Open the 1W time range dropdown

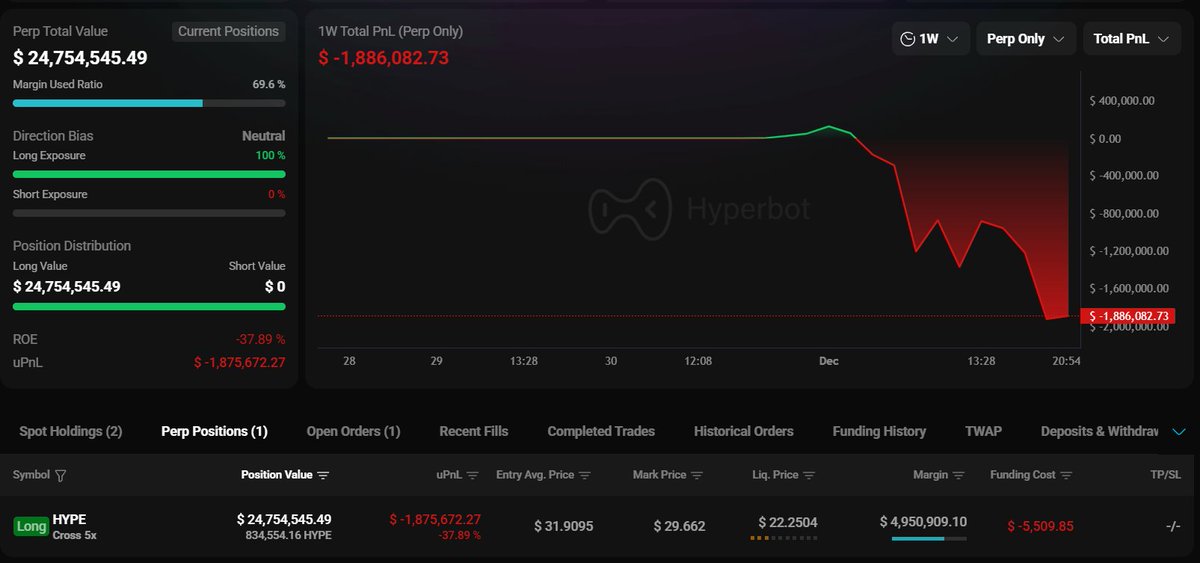click(930, 39)
